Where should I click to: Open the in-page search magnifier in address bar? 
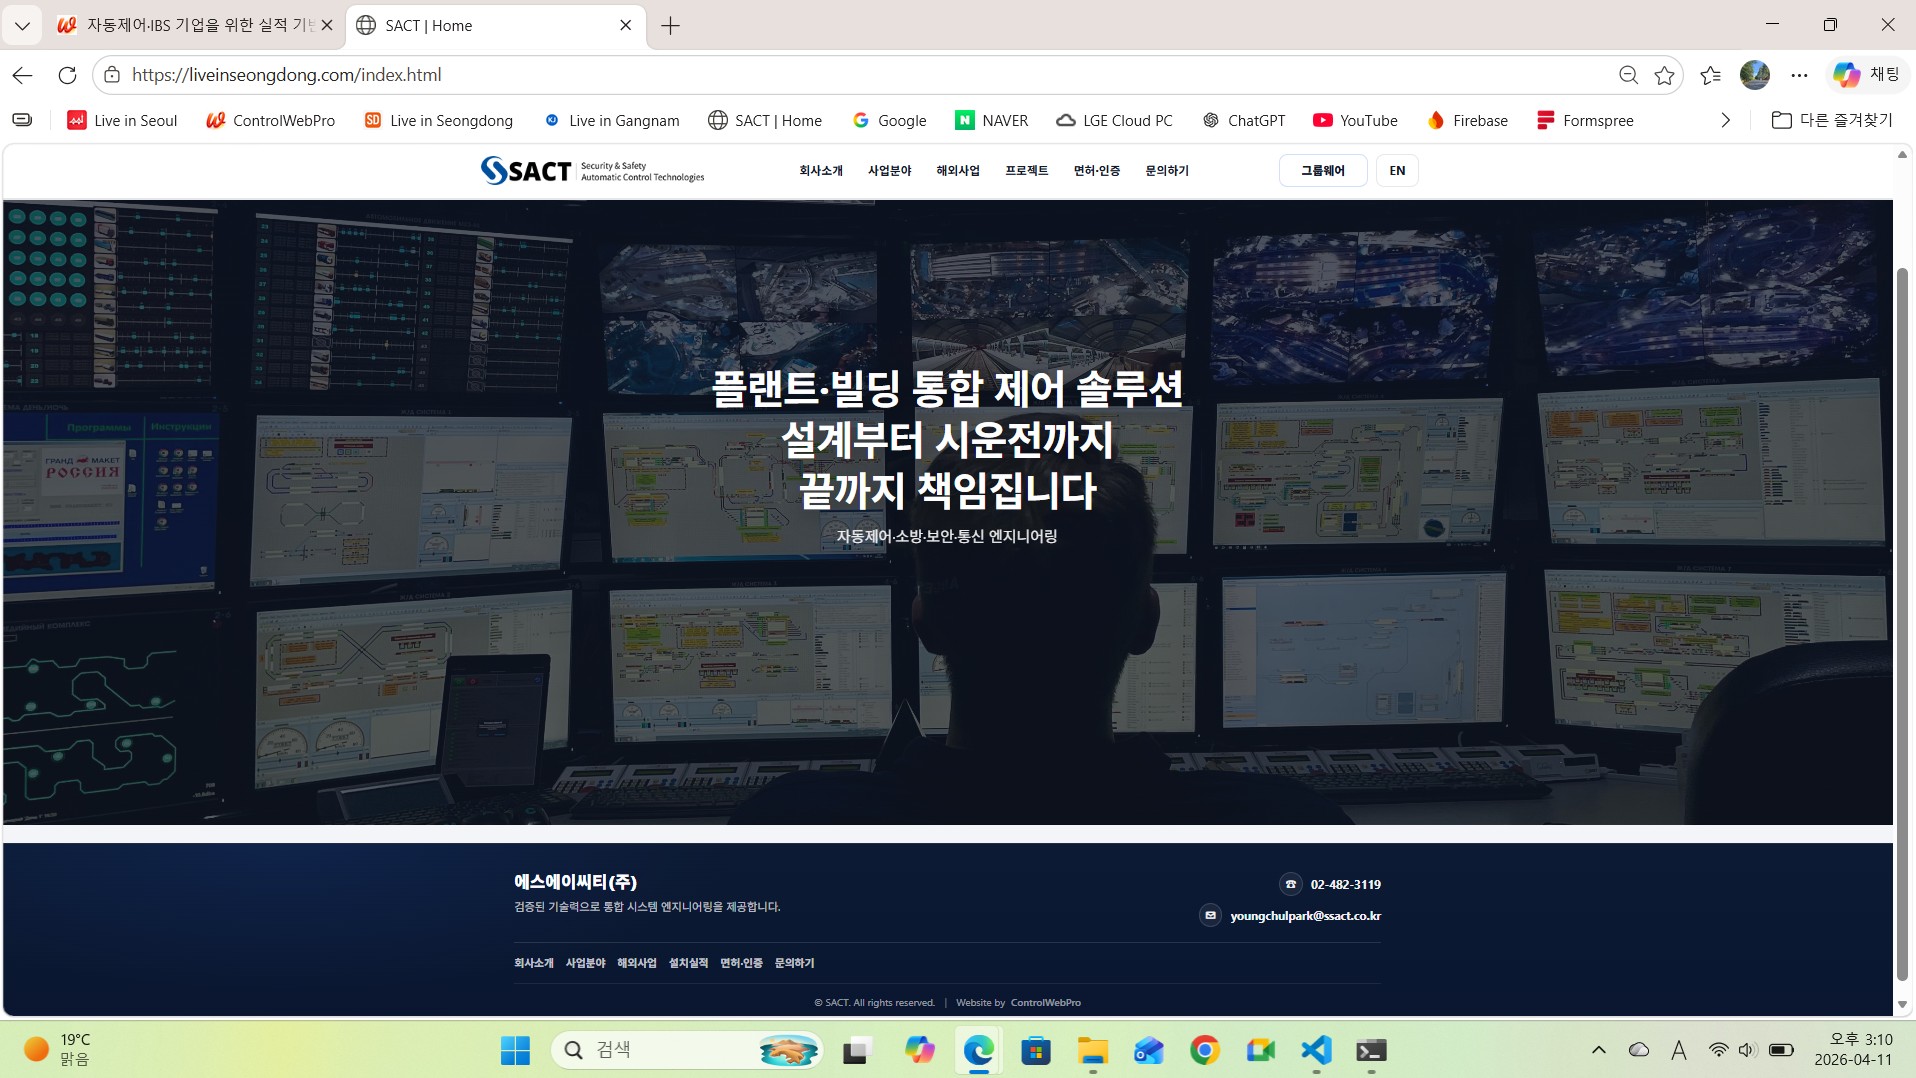(1629, 75)
